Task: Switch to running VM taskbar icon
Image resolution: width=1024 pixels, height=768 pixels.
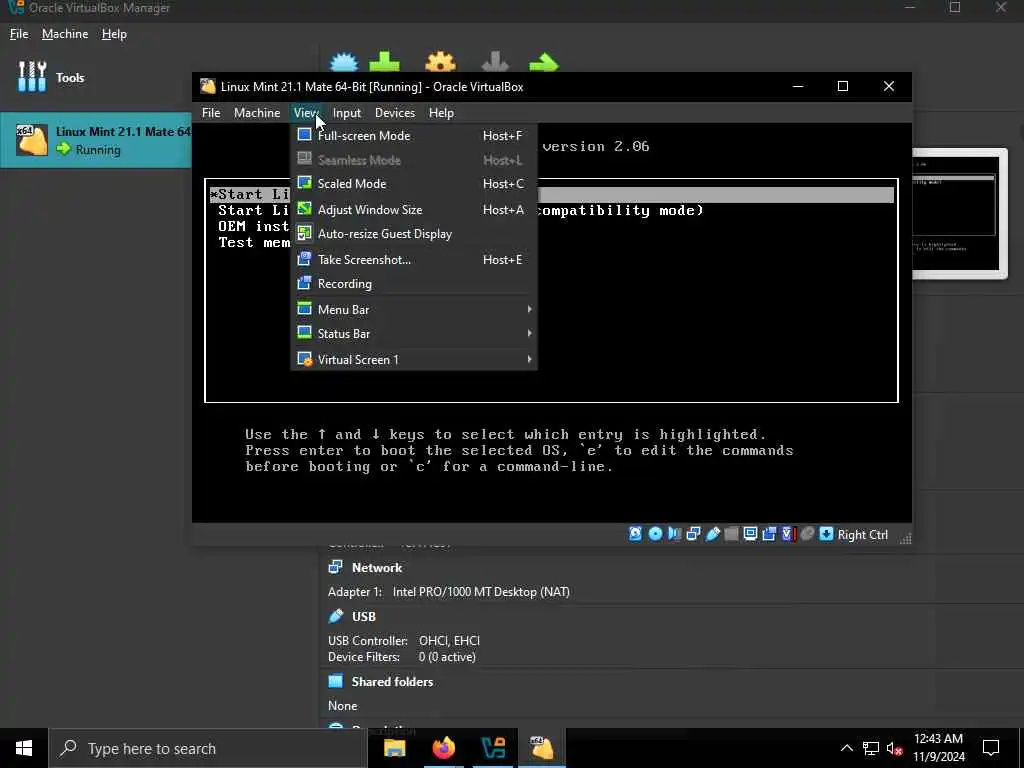Action: 542,748
